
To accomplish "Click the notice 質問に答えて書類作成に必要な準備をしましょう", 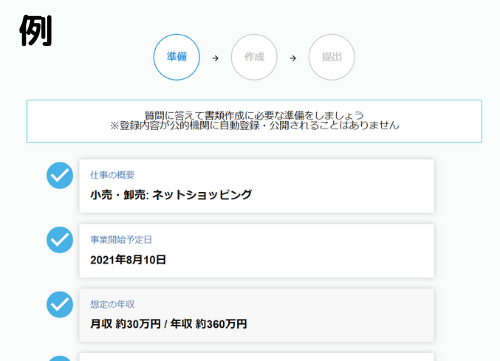I will click(x=254, y=115).
